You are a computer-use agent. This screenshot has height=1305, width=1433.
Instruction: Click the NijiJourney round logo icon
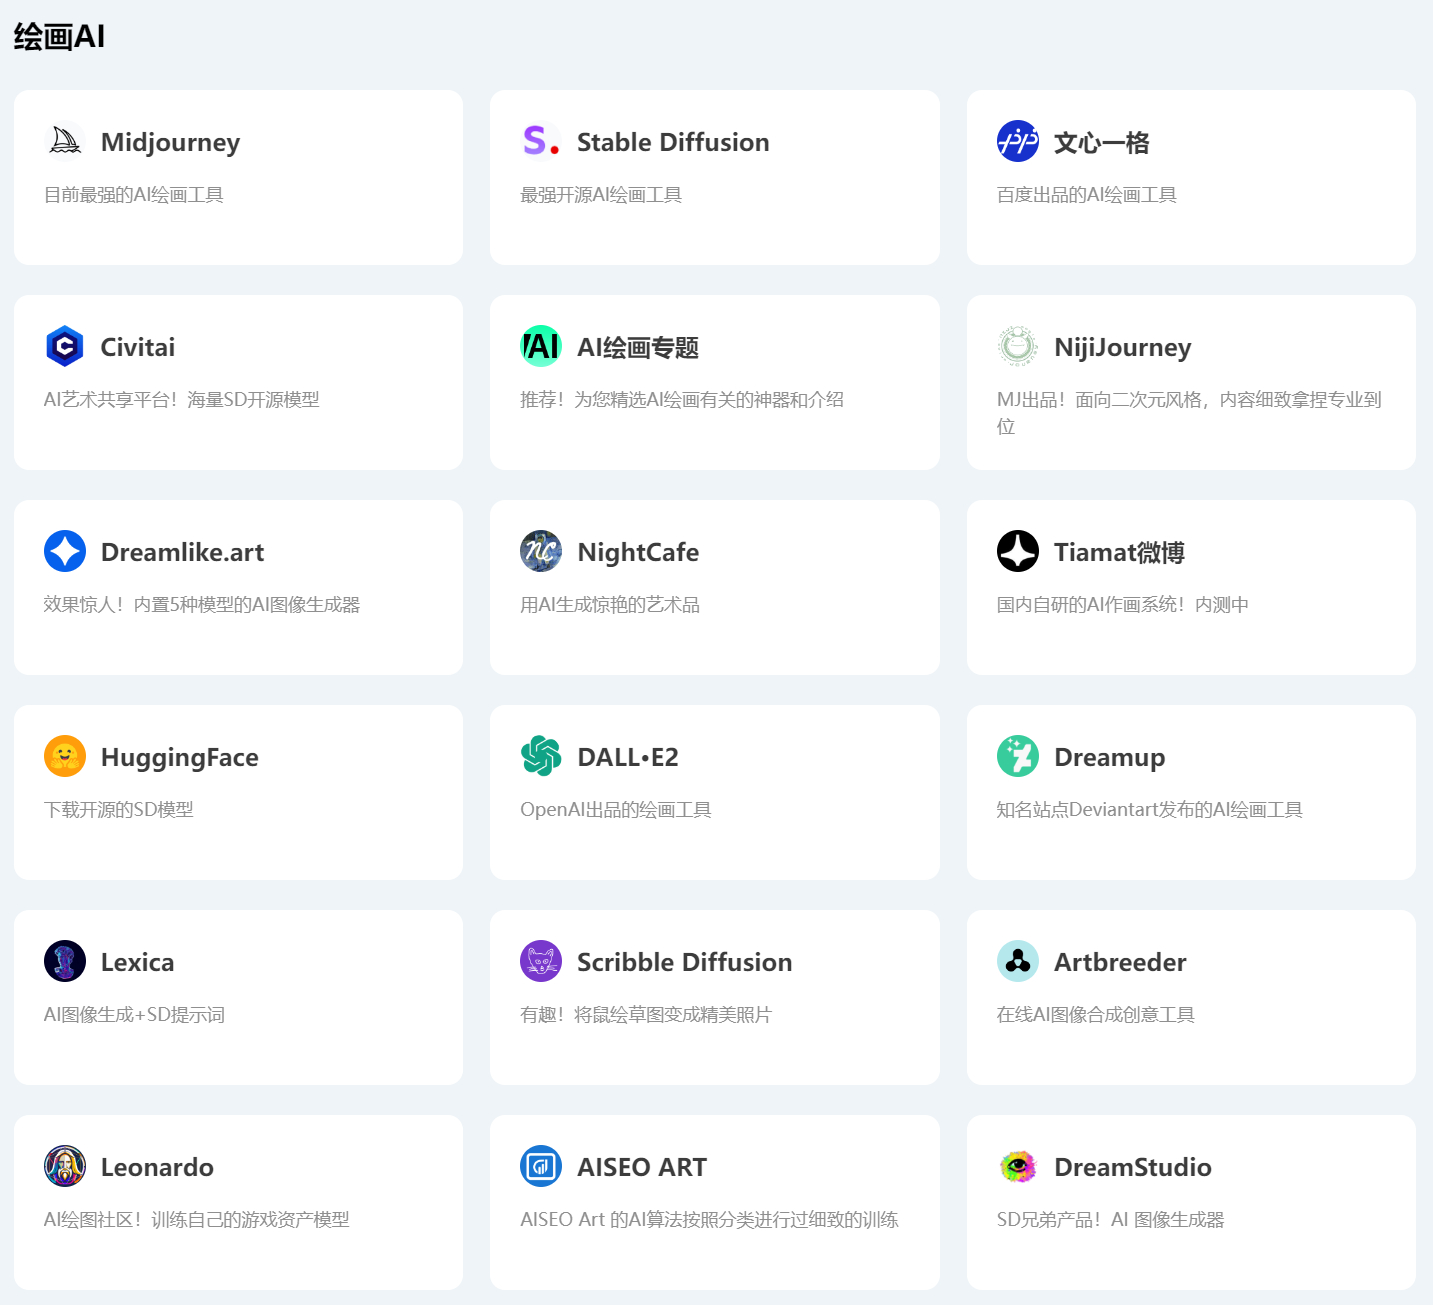[1018, 346]
